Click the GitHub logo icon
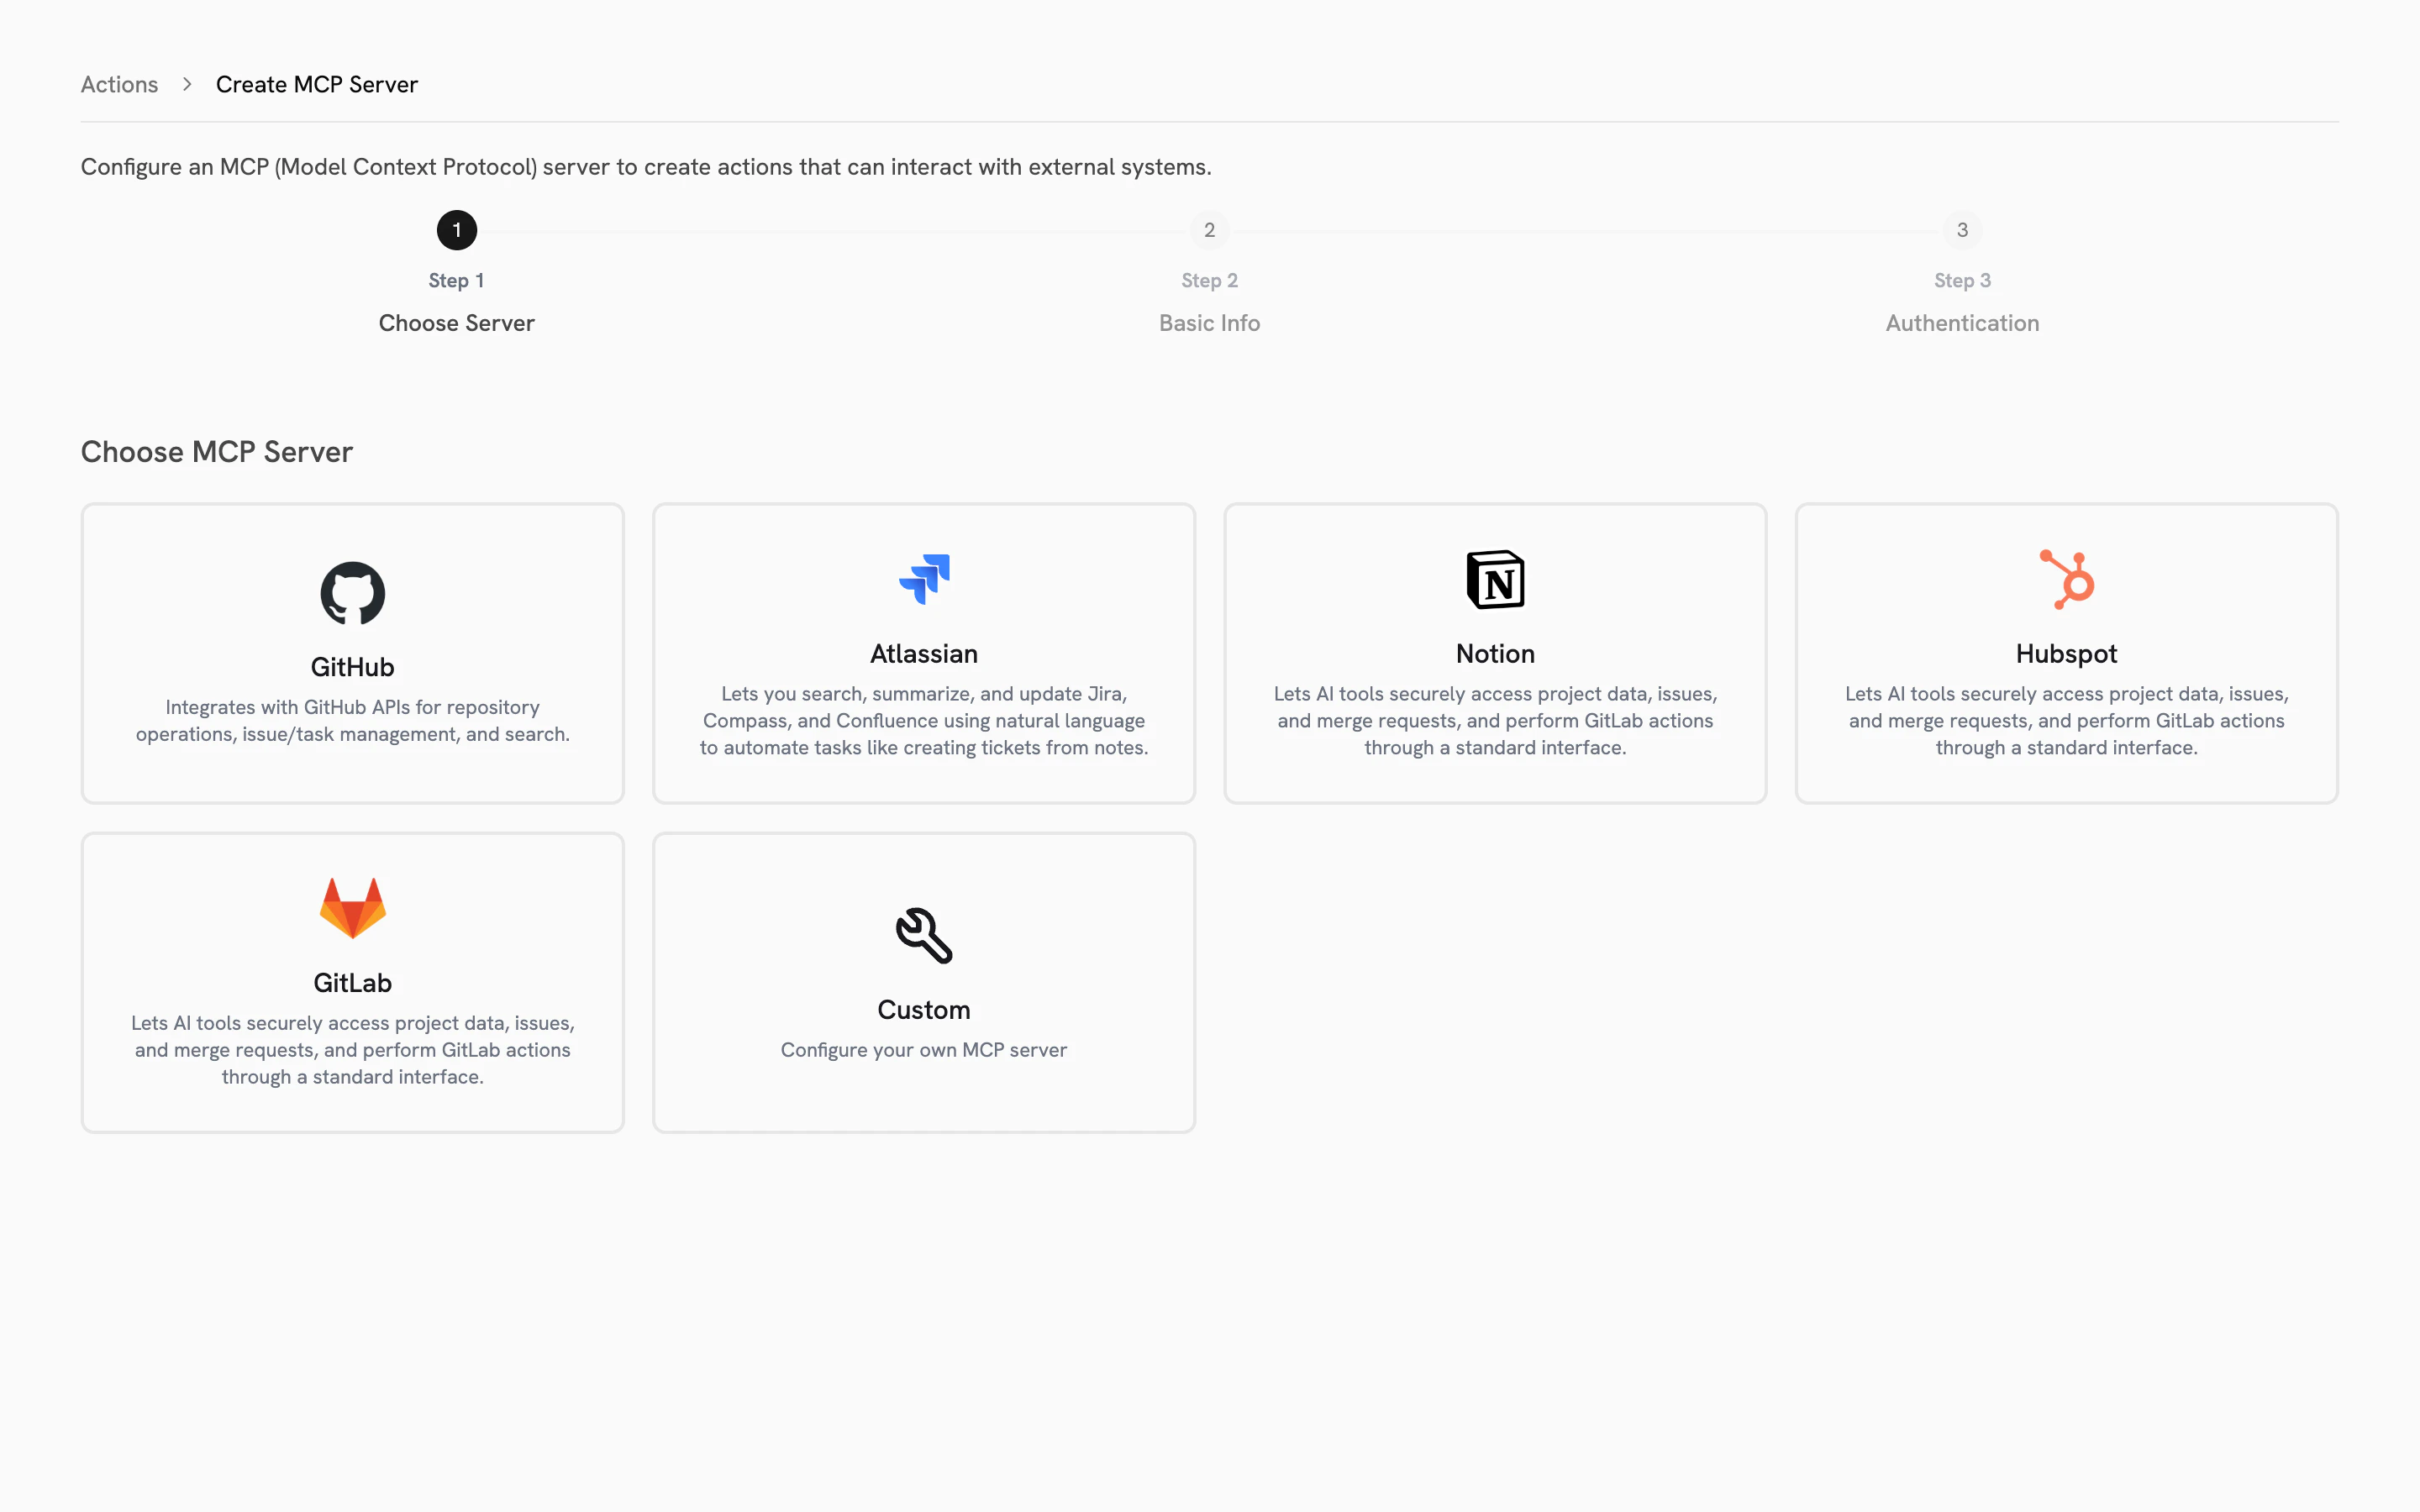 (352, 593)
